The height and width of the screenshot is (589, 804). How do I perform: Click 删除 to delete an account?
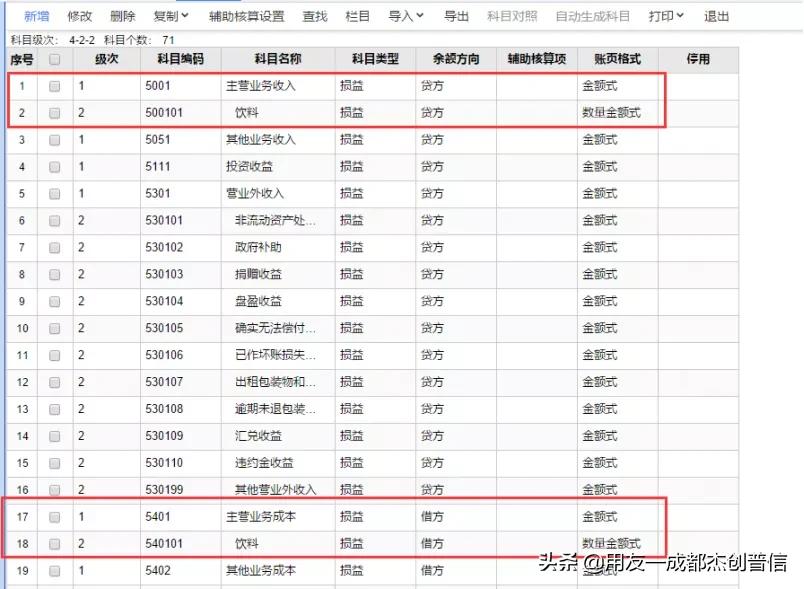123,15
